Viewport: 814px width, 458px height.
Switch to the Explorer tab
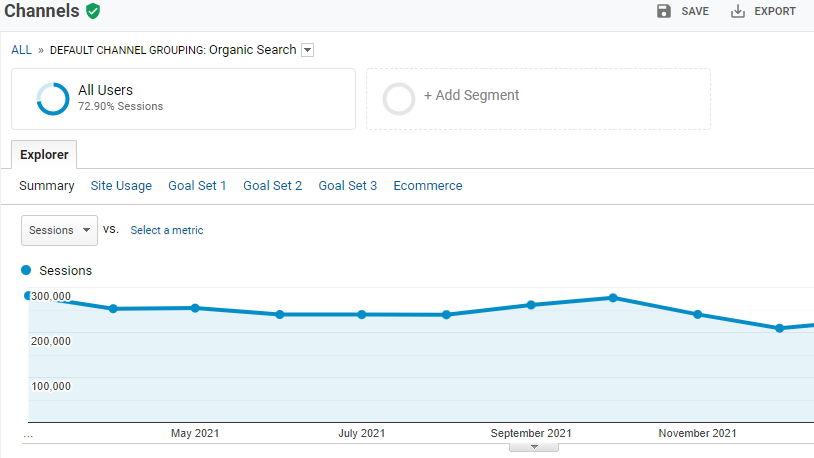click(x=44, y=155)
